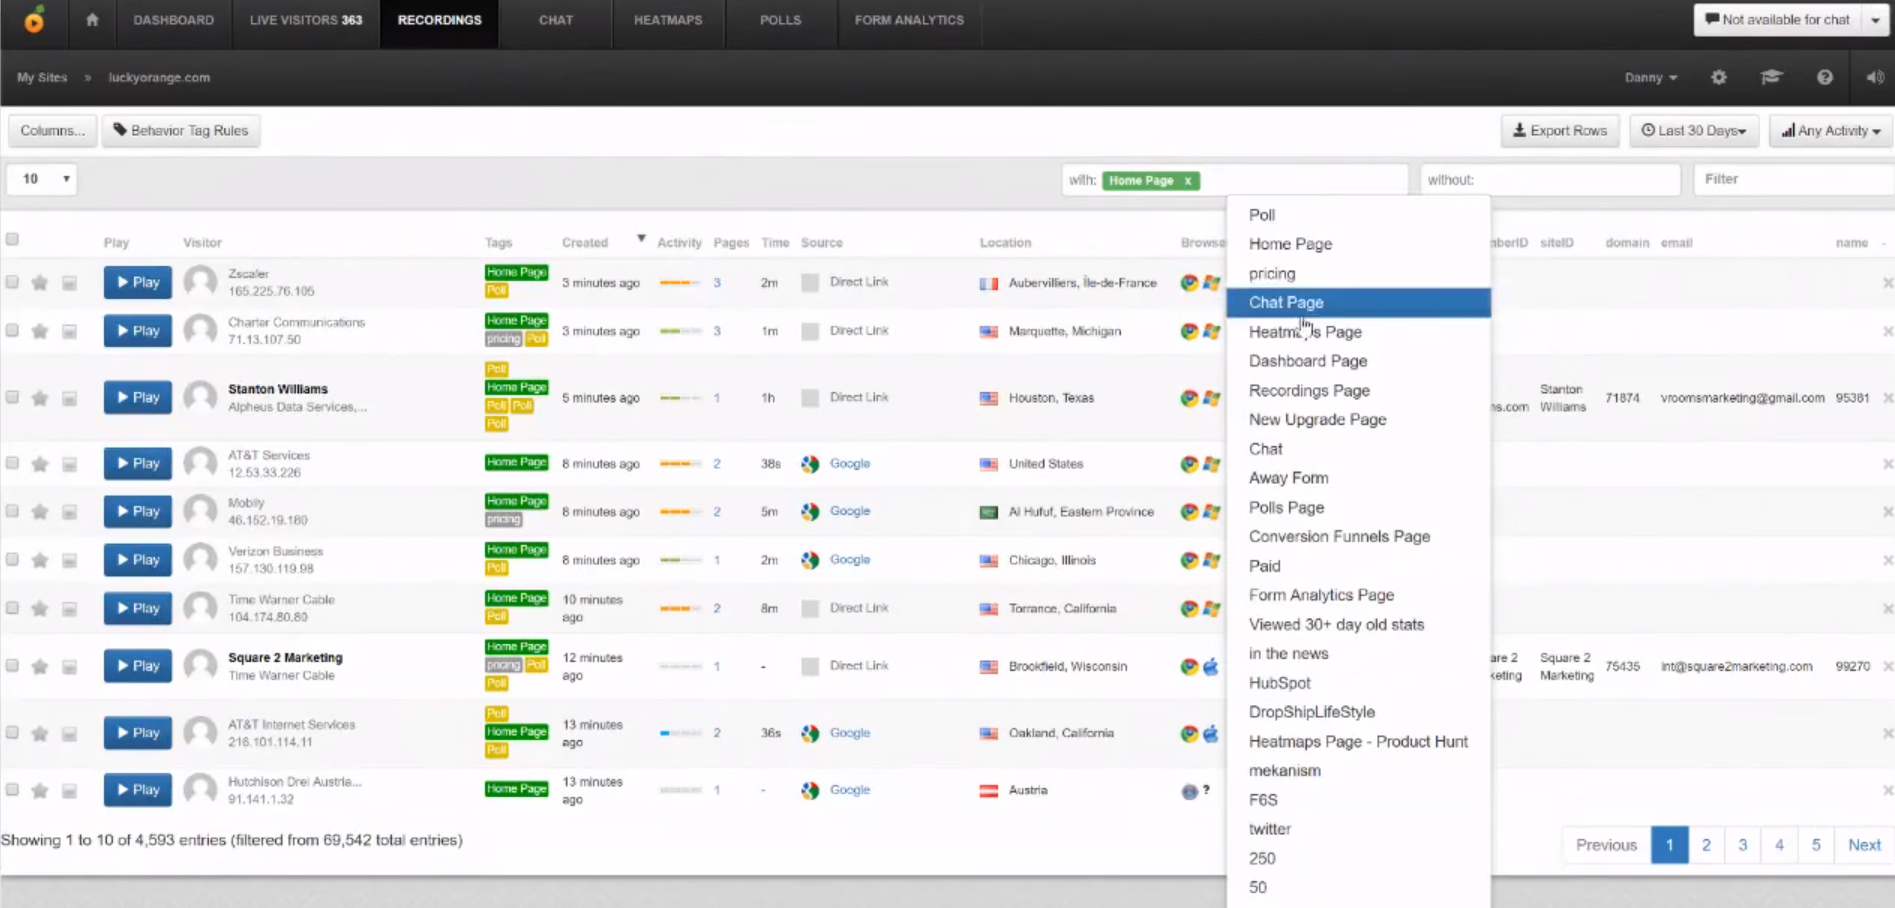Click Google source icon for AT&T Services row
1895x908 pixels.
(810, 464)
